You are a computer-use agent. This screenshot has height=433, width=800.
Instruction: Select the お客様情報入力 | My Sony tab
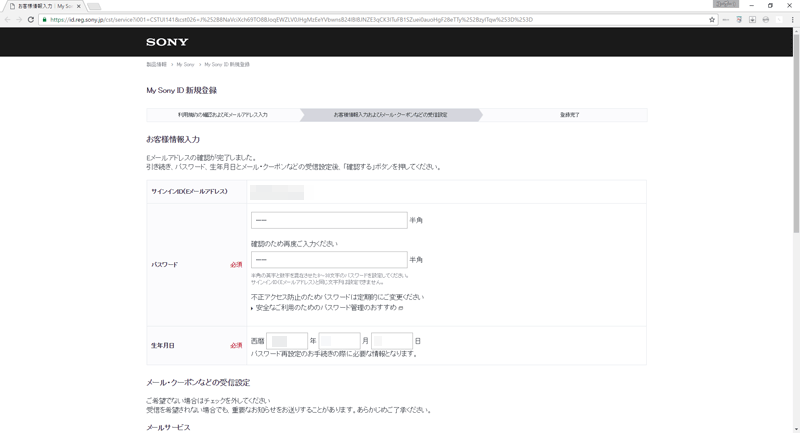43,6
